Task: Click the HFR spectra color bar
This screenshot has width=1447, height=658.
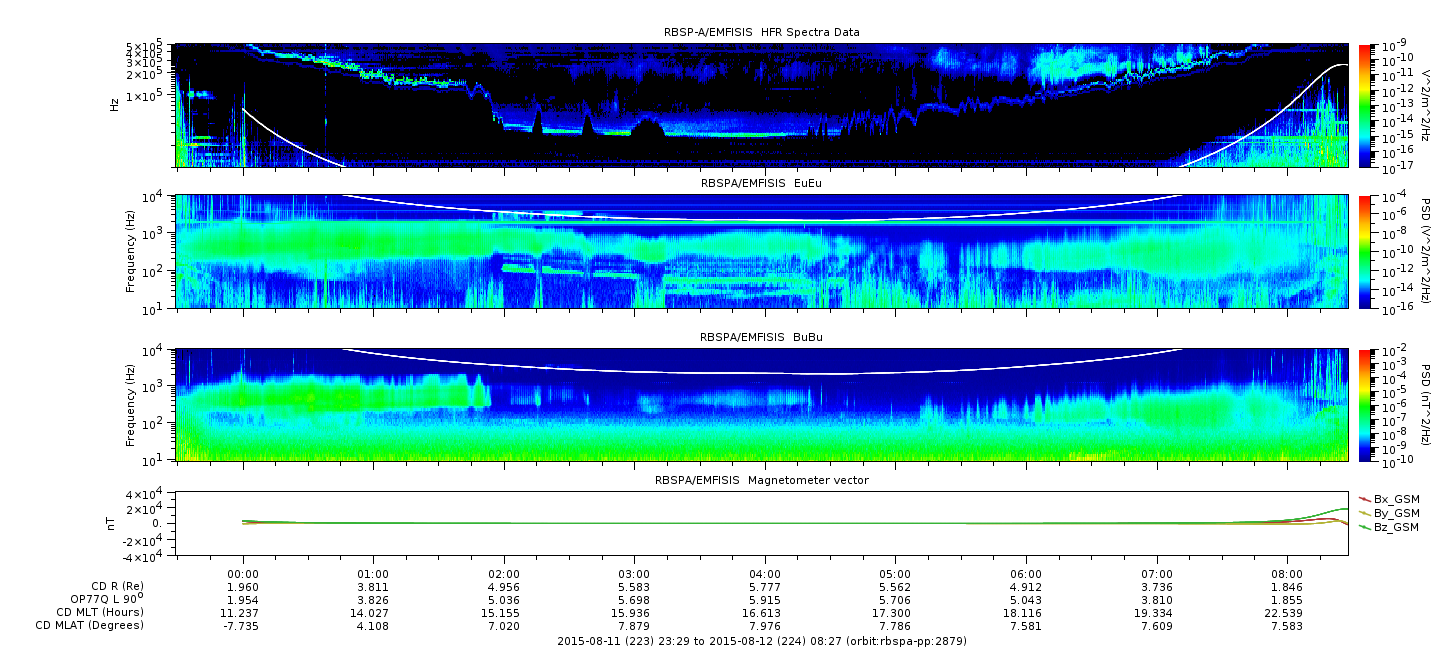Action: point(1365,105)
